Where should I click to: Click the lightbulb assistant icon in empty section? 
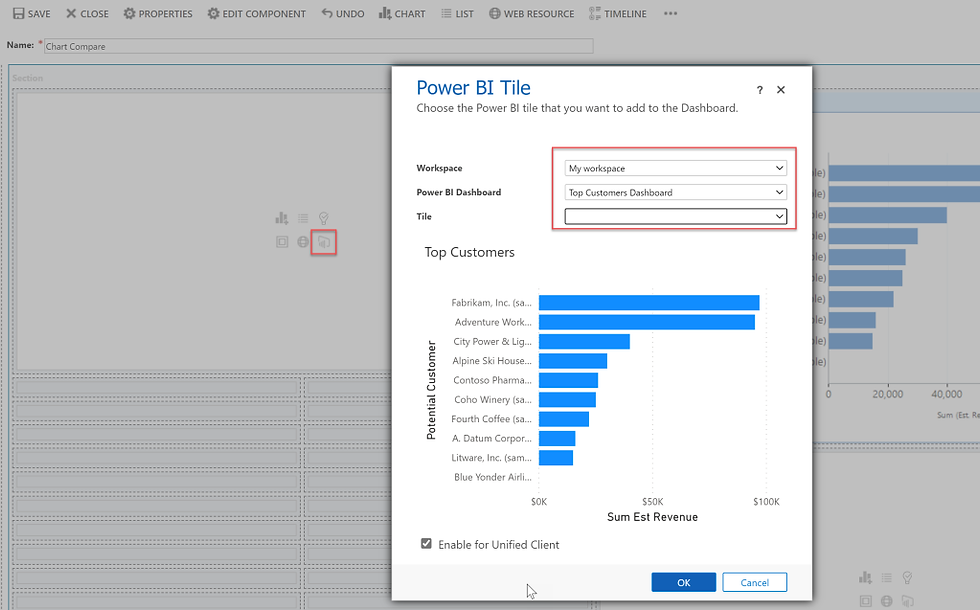(324, 218)
